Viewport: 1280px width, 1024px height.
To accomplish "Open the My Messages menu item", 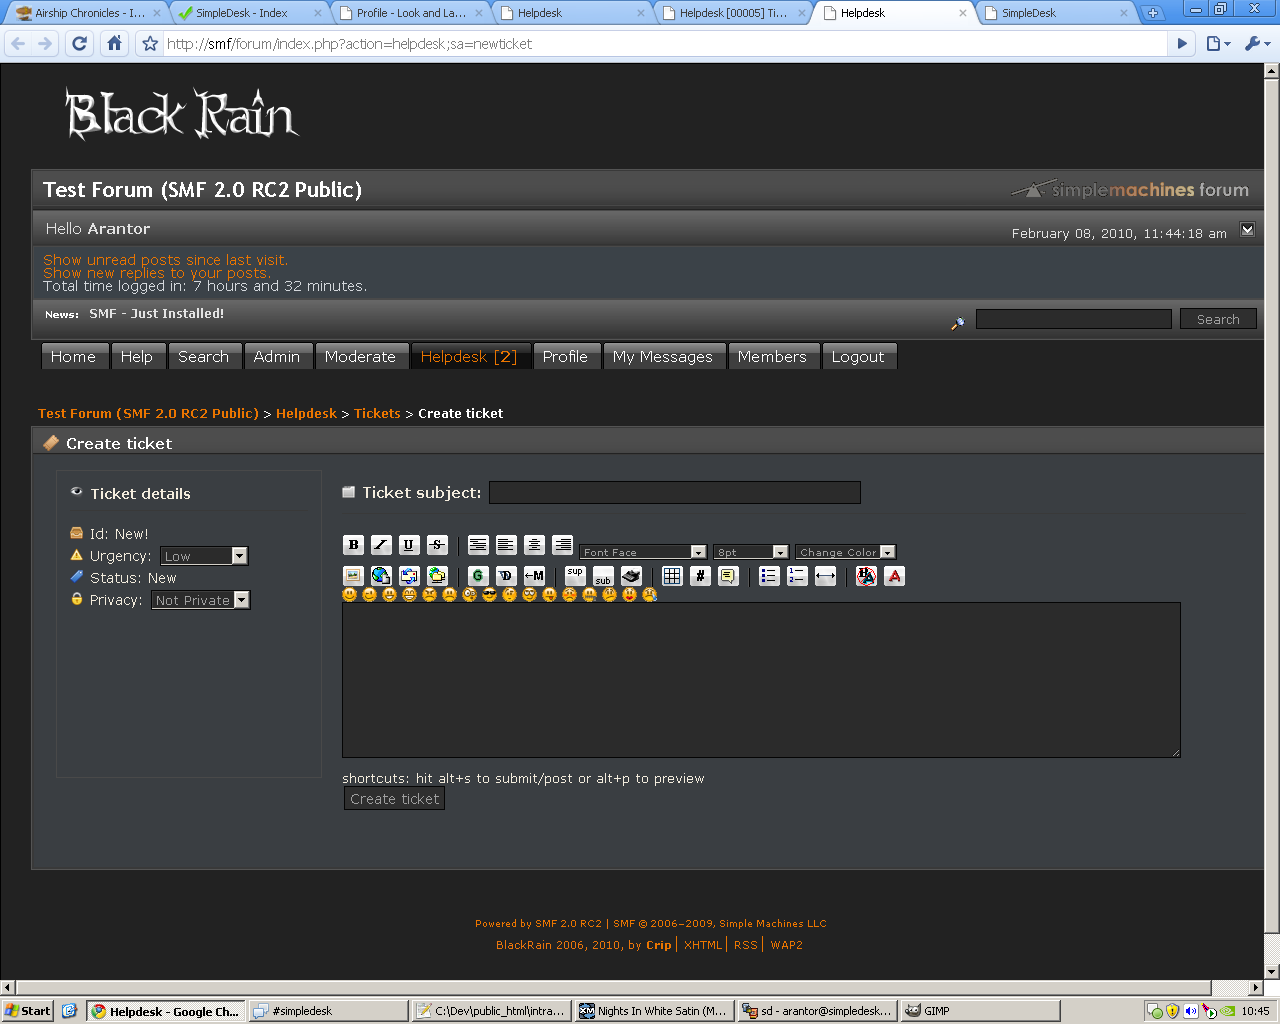I will click(663, 357).
